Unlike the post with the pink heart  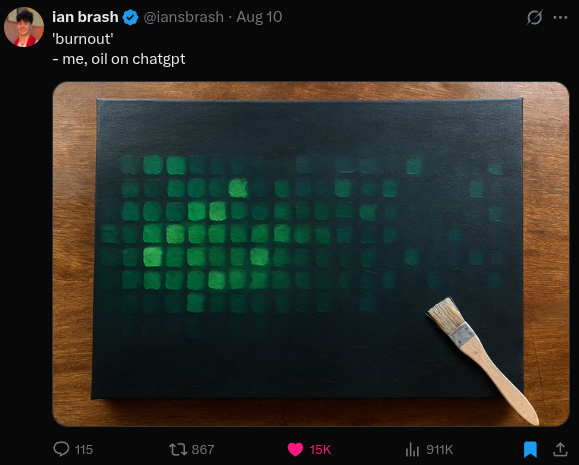(x=295, y=449)
